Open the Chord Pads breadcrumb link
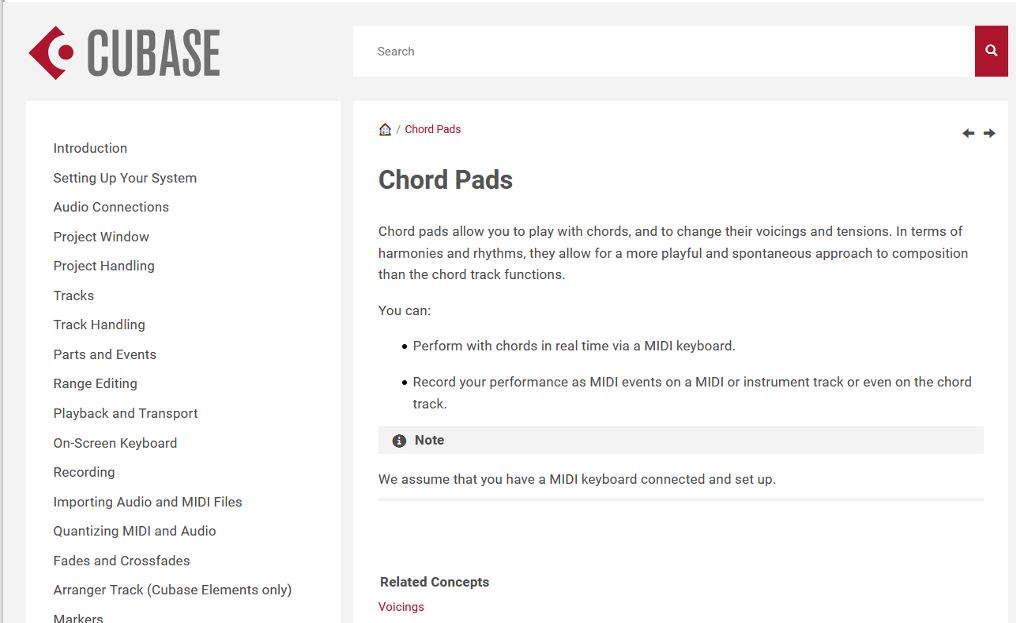Viewport: 1016px width, 623px height. (433, 129)
